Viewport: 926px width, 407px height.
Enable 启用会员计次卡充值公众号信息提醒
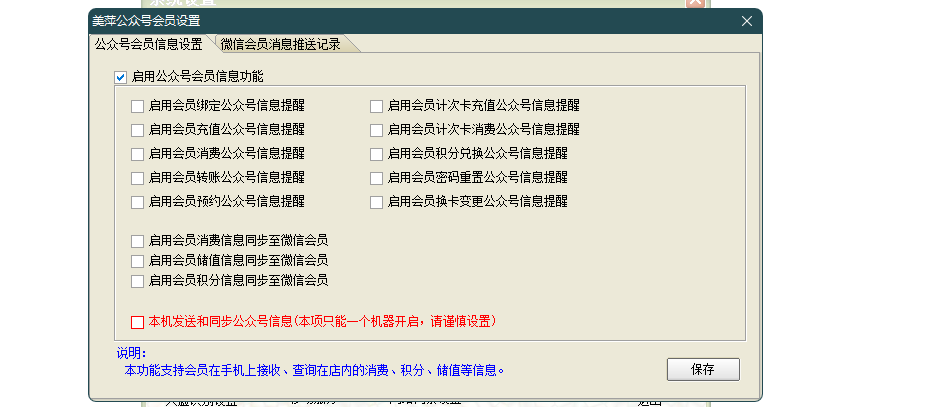click(376, 105)
